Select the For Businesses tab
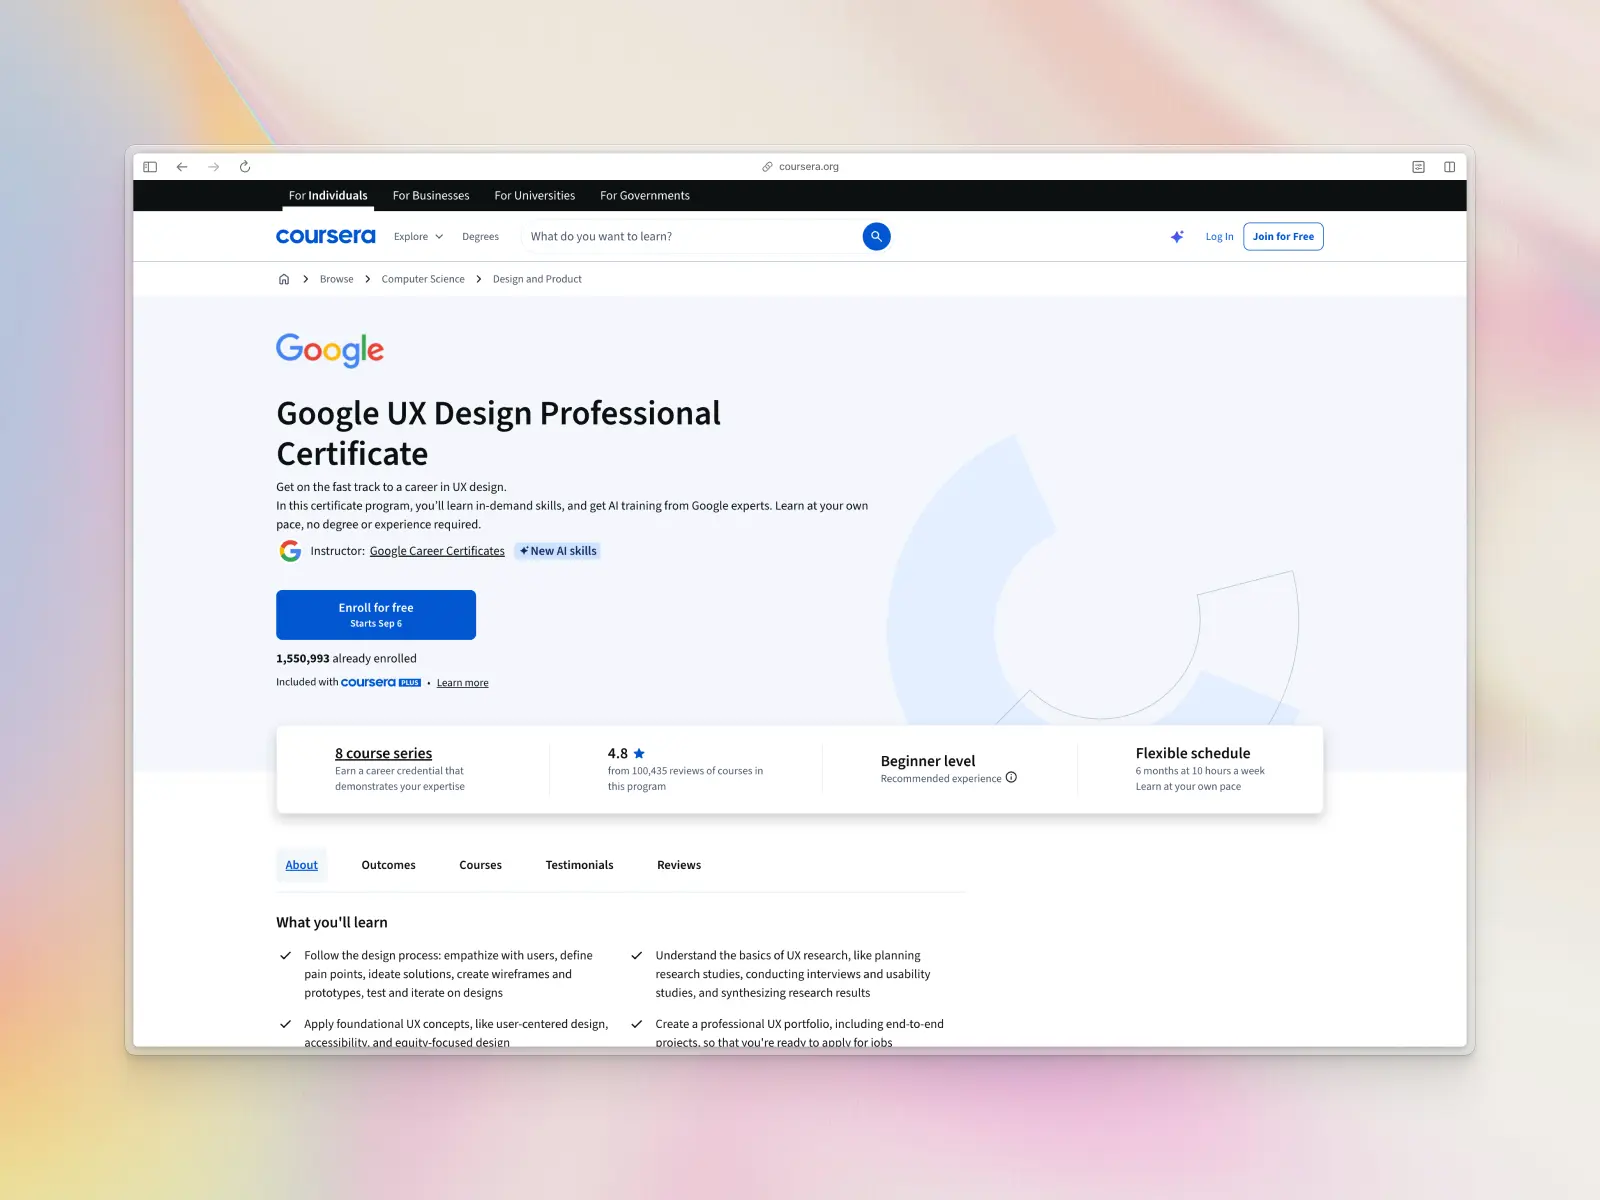Screen dimensions: 1600x1200 [x=431, y=195]
